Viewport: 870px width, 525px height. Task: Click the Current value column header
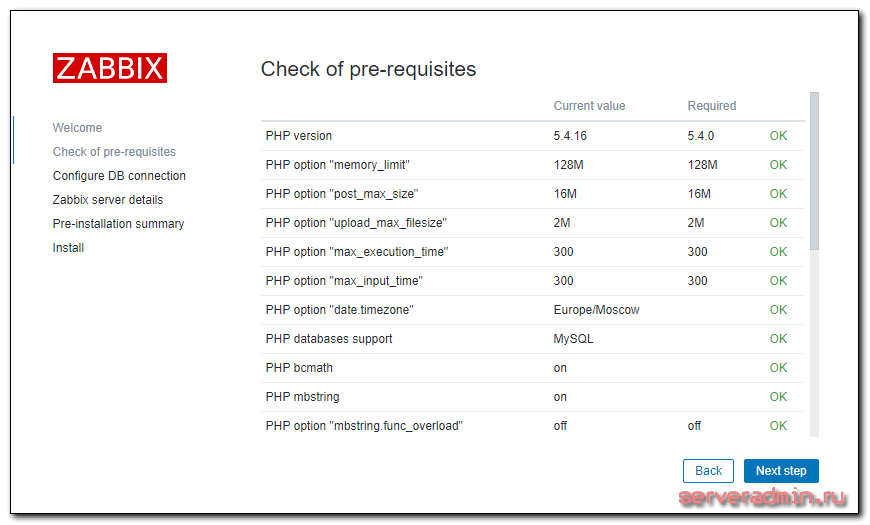pyautogui.click(x=589, y=105)
